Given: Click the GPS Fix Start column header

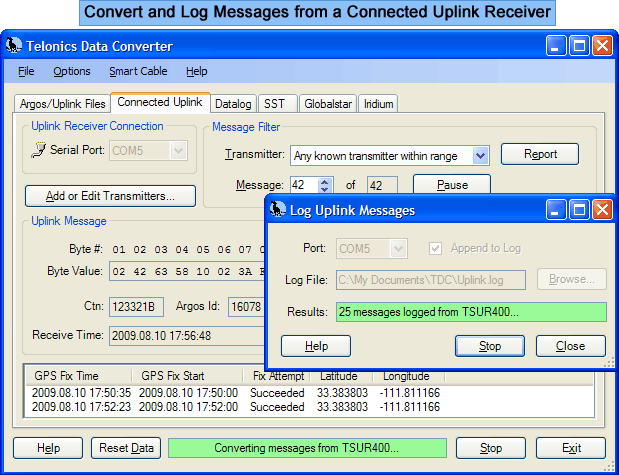Looking at the screenshot, I should click(x=187, y=376).
